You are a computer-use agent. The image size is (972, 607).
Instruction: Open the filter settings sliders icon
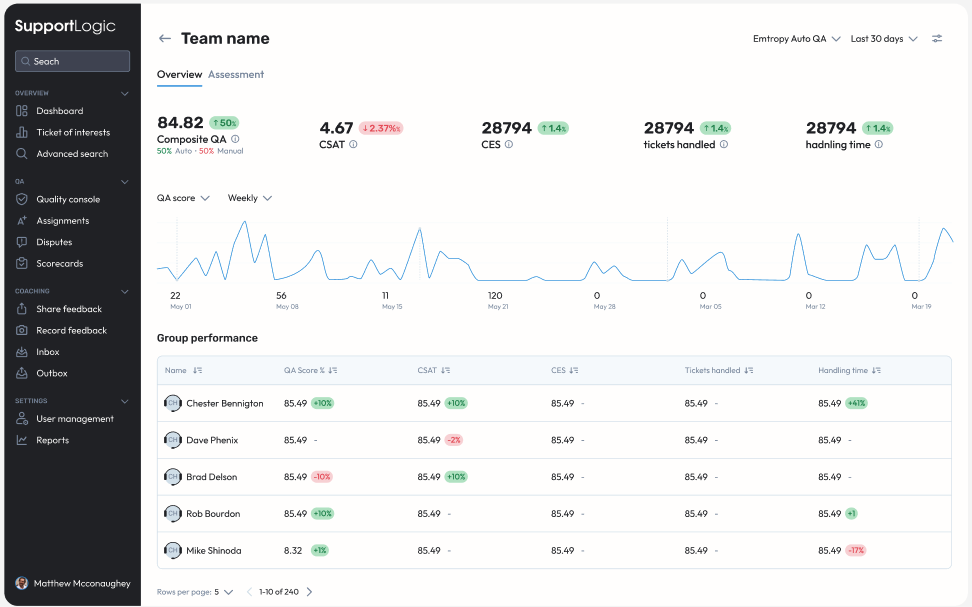tap(937, 38)
